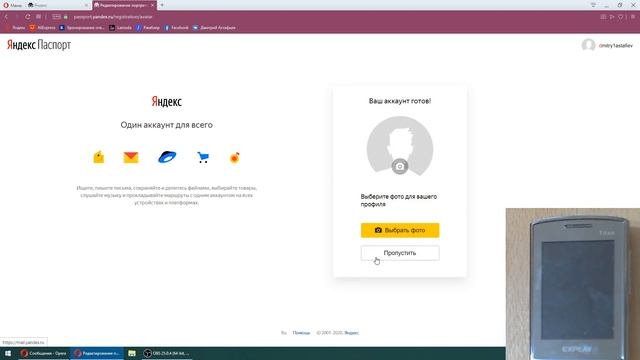Click the Яндекс Паспорт logo
Viewport: 640px width, 360px height.
pyautogui.click(x=39, y=45)
